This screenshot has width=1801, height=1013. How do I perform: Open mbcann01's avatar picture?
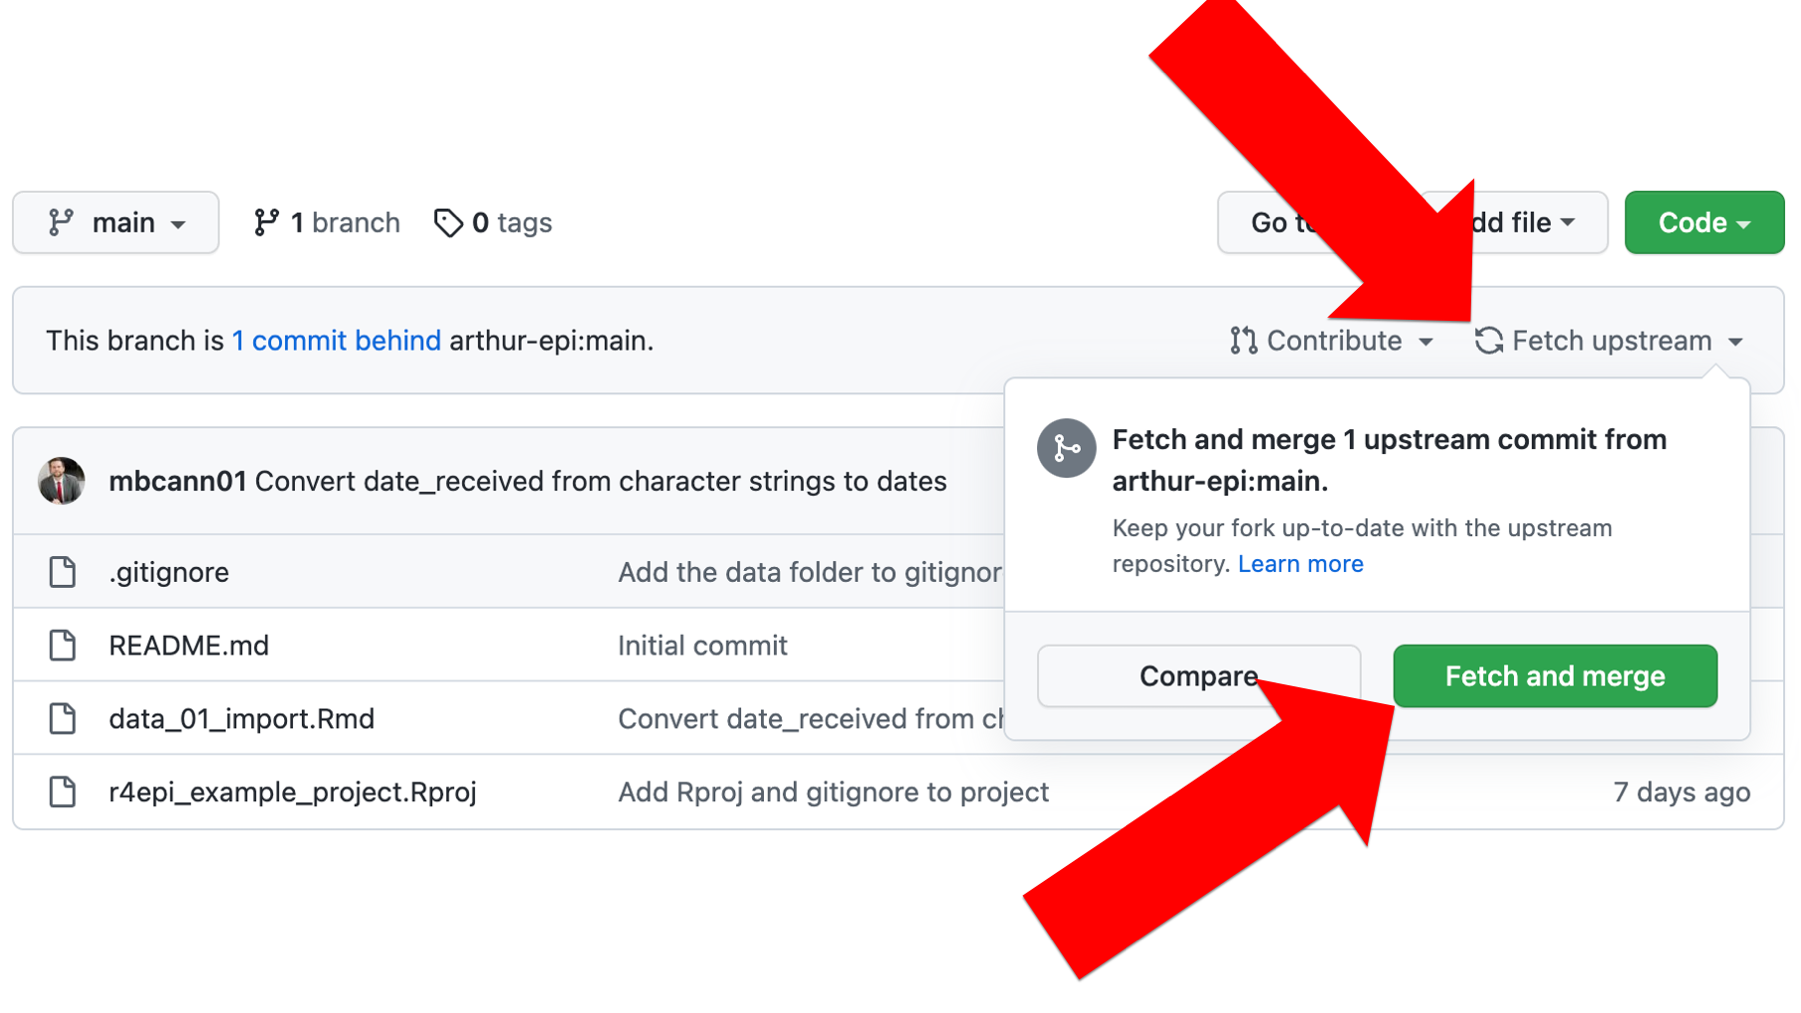coord(61,481)
